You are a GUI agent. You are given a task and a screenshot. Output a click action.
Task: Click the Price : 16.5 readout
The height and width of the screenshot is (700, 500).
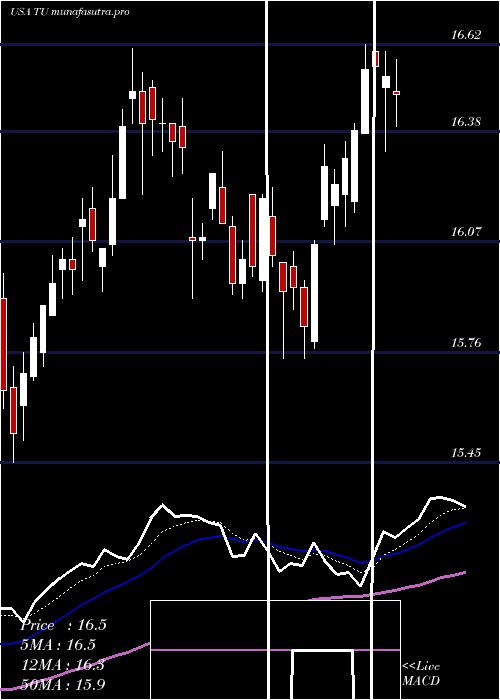tap(64, 625)
